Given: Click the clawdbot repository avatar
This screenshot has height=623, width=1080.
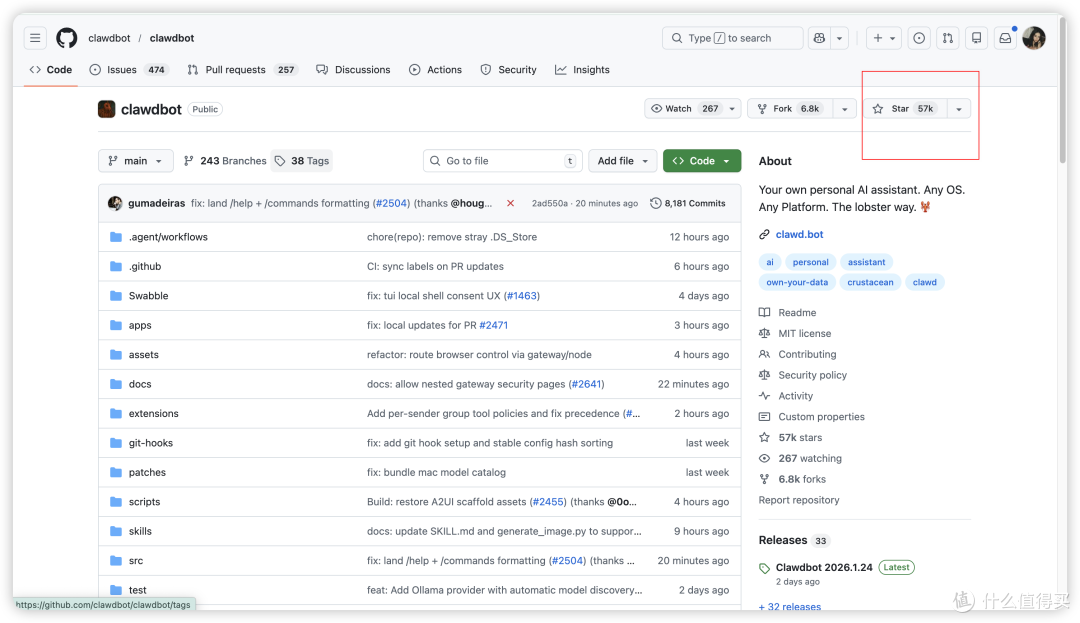Looking at the screenshot, I should tap(107, 109).
